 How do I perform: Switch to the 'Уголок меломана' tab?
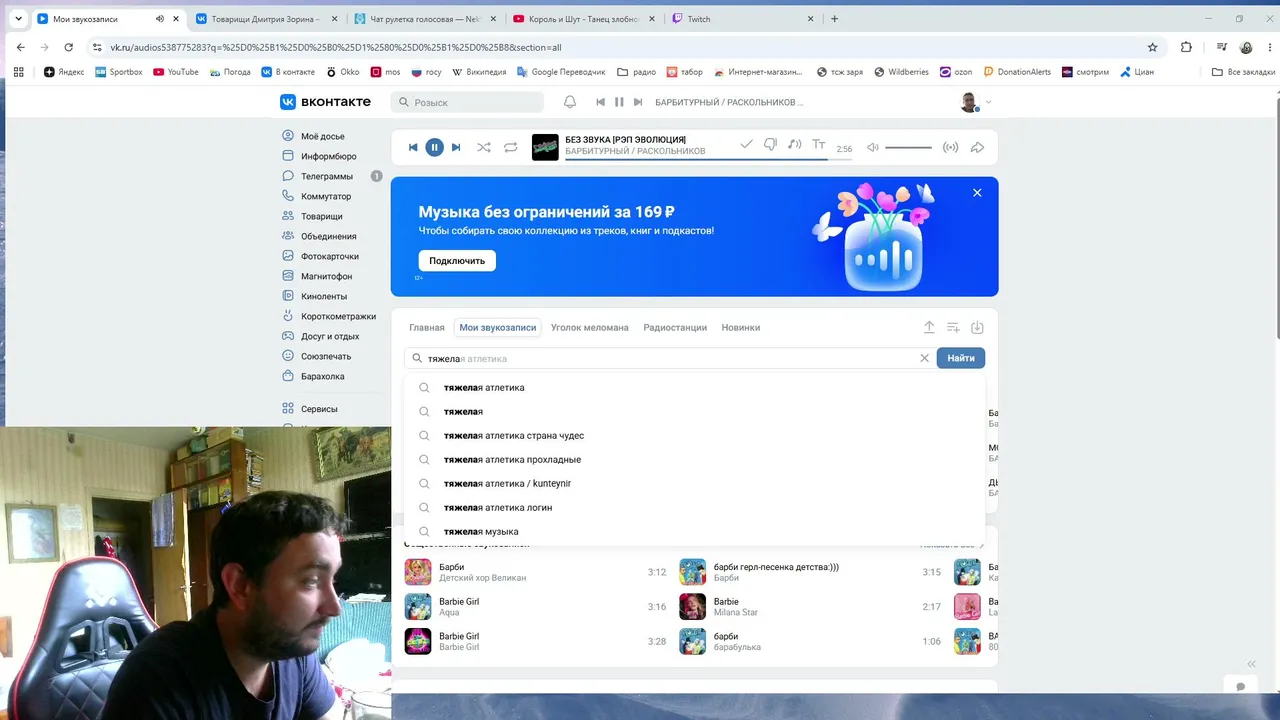tap(590, 327)
